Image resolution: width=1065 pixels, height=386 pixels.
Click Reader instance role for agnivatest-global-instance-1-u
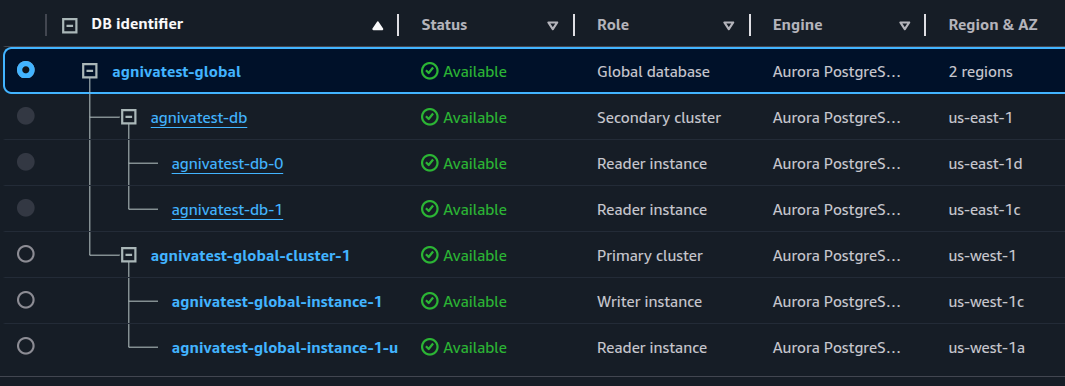tap(652, 348)
